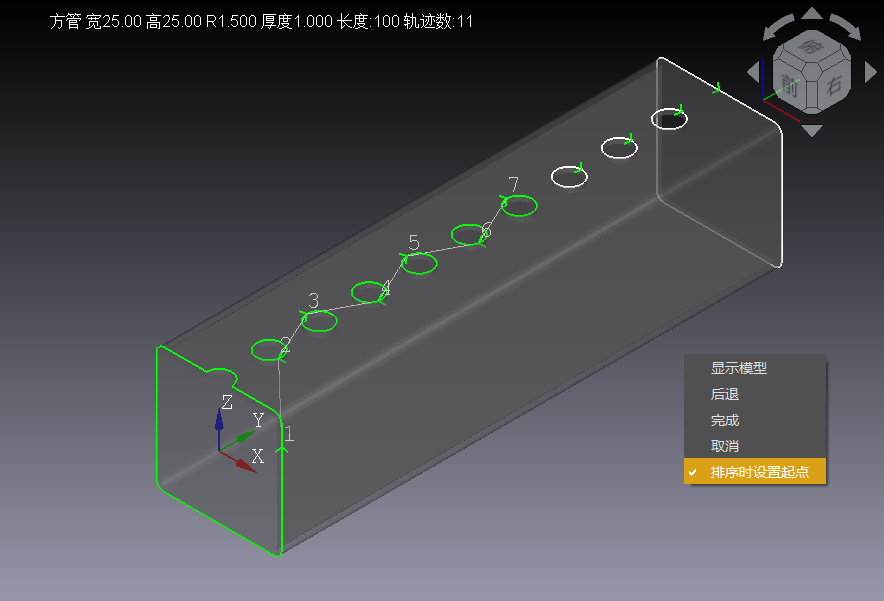
Task: Roll view with the counter-clockwise curved arrow
Action: [780, 26]
